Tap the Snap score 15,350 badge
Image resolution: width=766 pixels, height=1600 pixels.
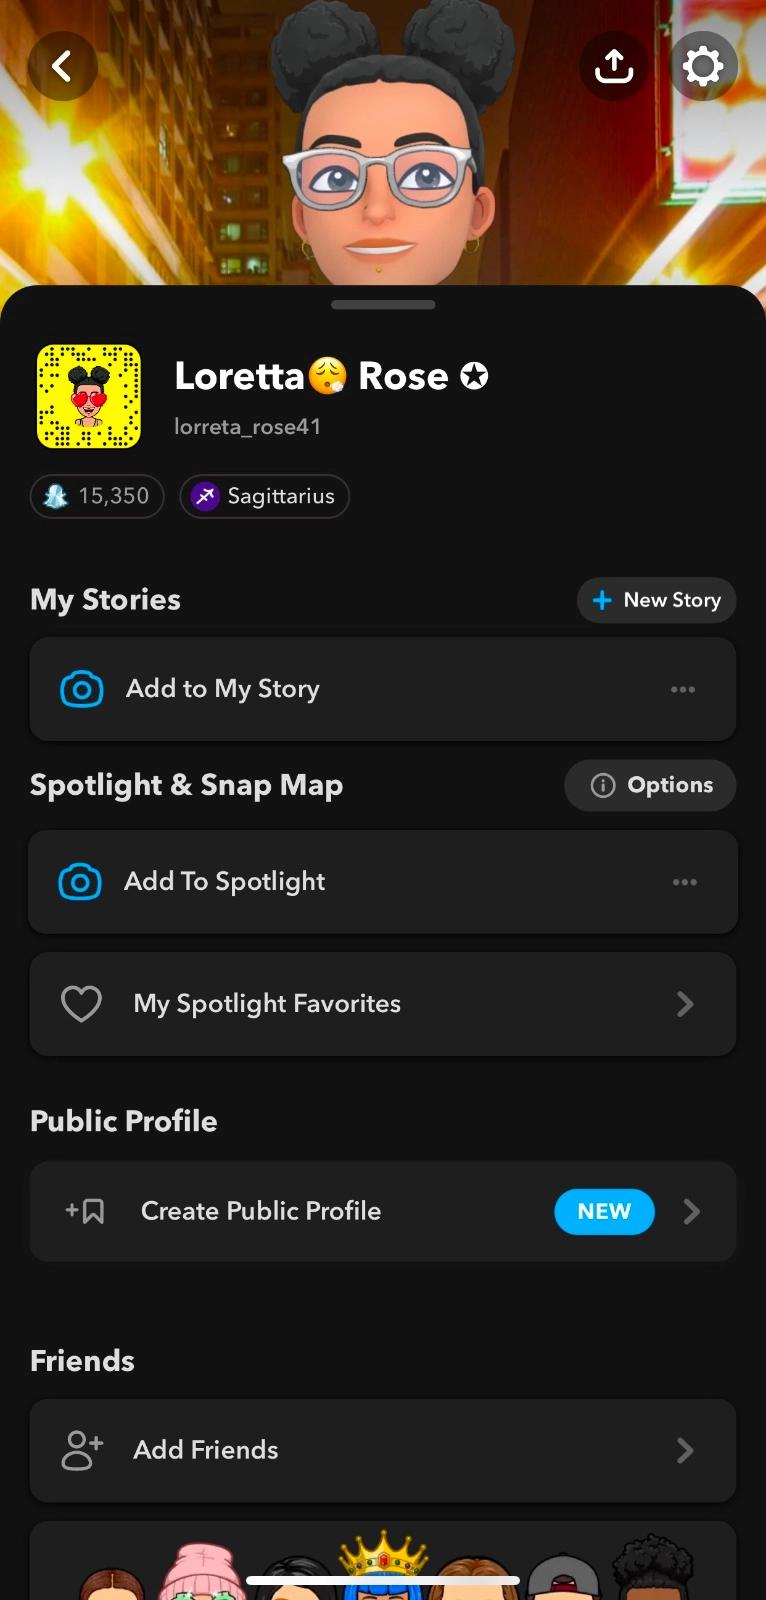[97, 496]
